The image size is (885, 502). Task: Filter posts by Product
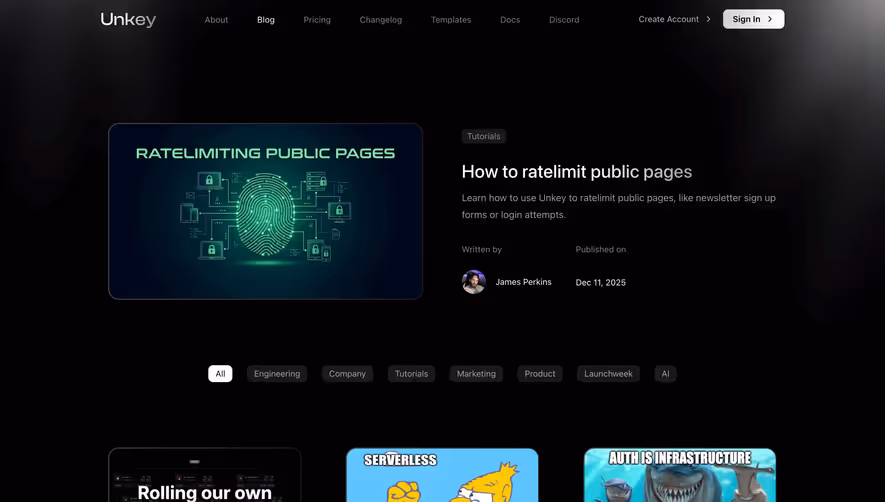[540, 374]
